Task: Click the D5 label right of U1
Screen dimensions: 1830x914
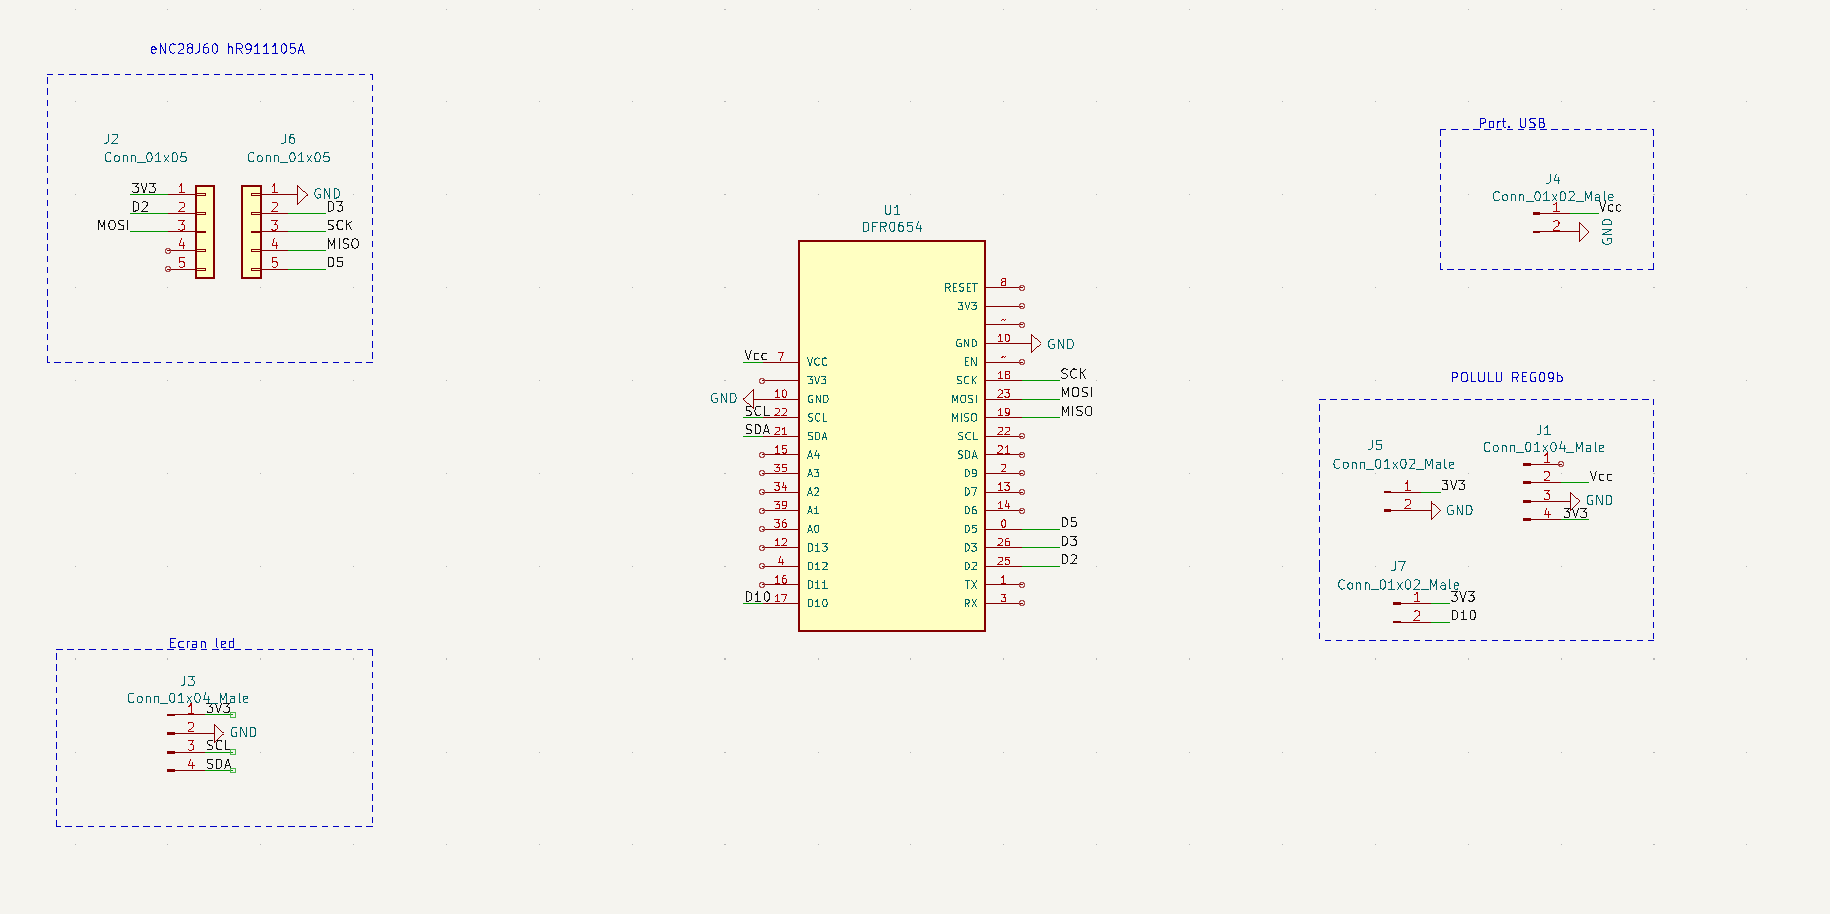Action: (1069, 522)
